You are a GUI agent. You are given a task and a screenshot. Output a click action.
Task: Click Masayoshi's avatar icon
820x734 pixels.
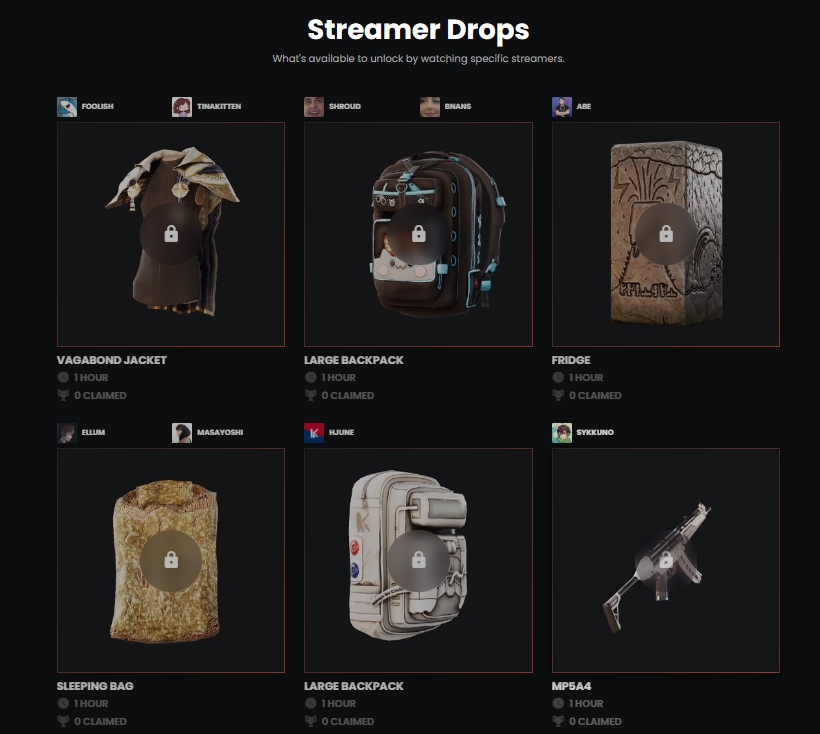point(182,433)
